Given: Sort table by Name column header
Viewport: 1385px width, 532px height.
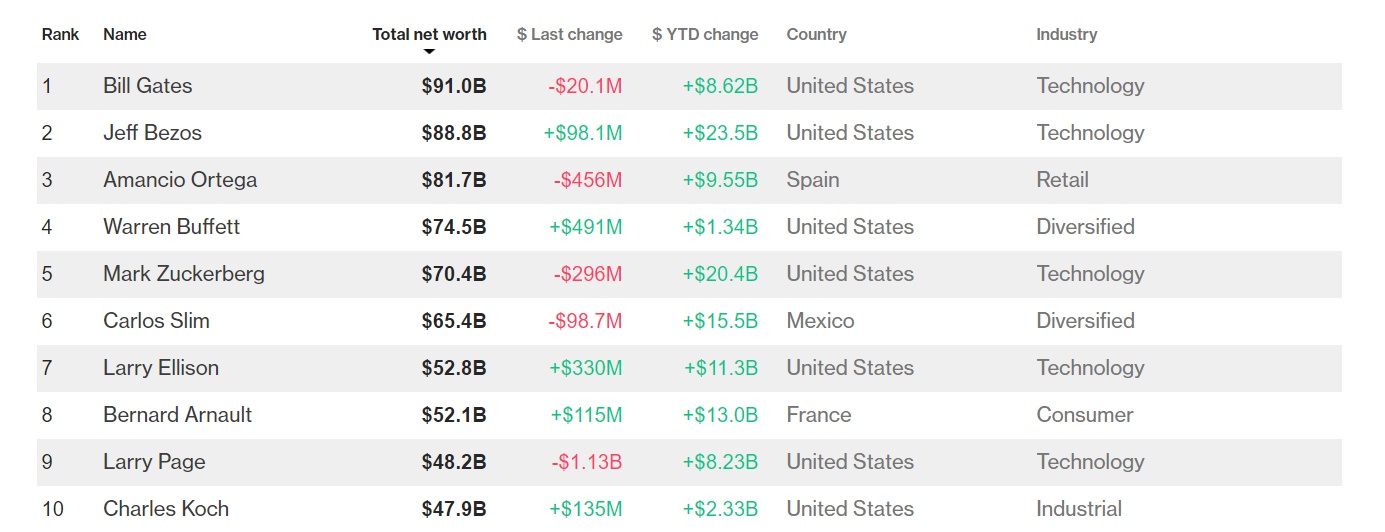Looking at the screenshot, I should [125, 34].
